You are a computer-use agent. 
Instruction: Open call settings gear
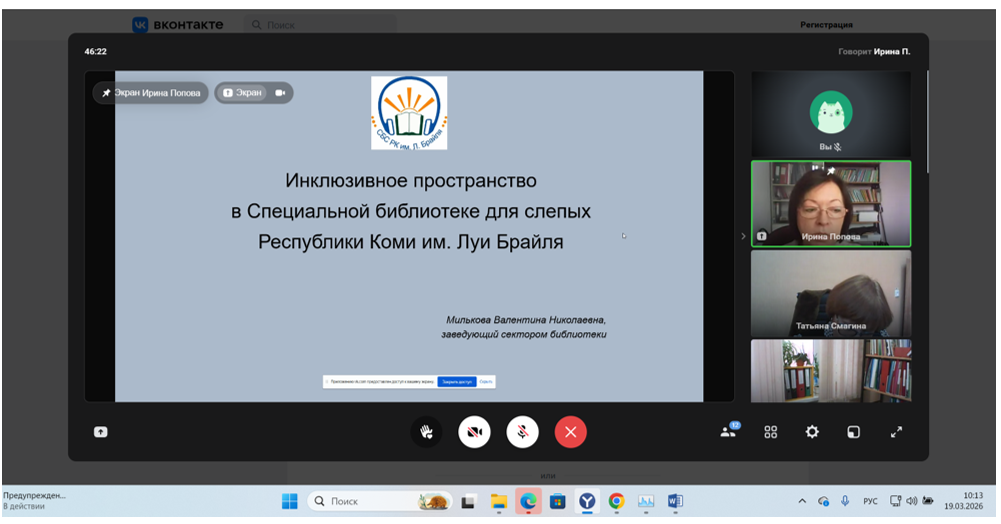coord(812,432)
